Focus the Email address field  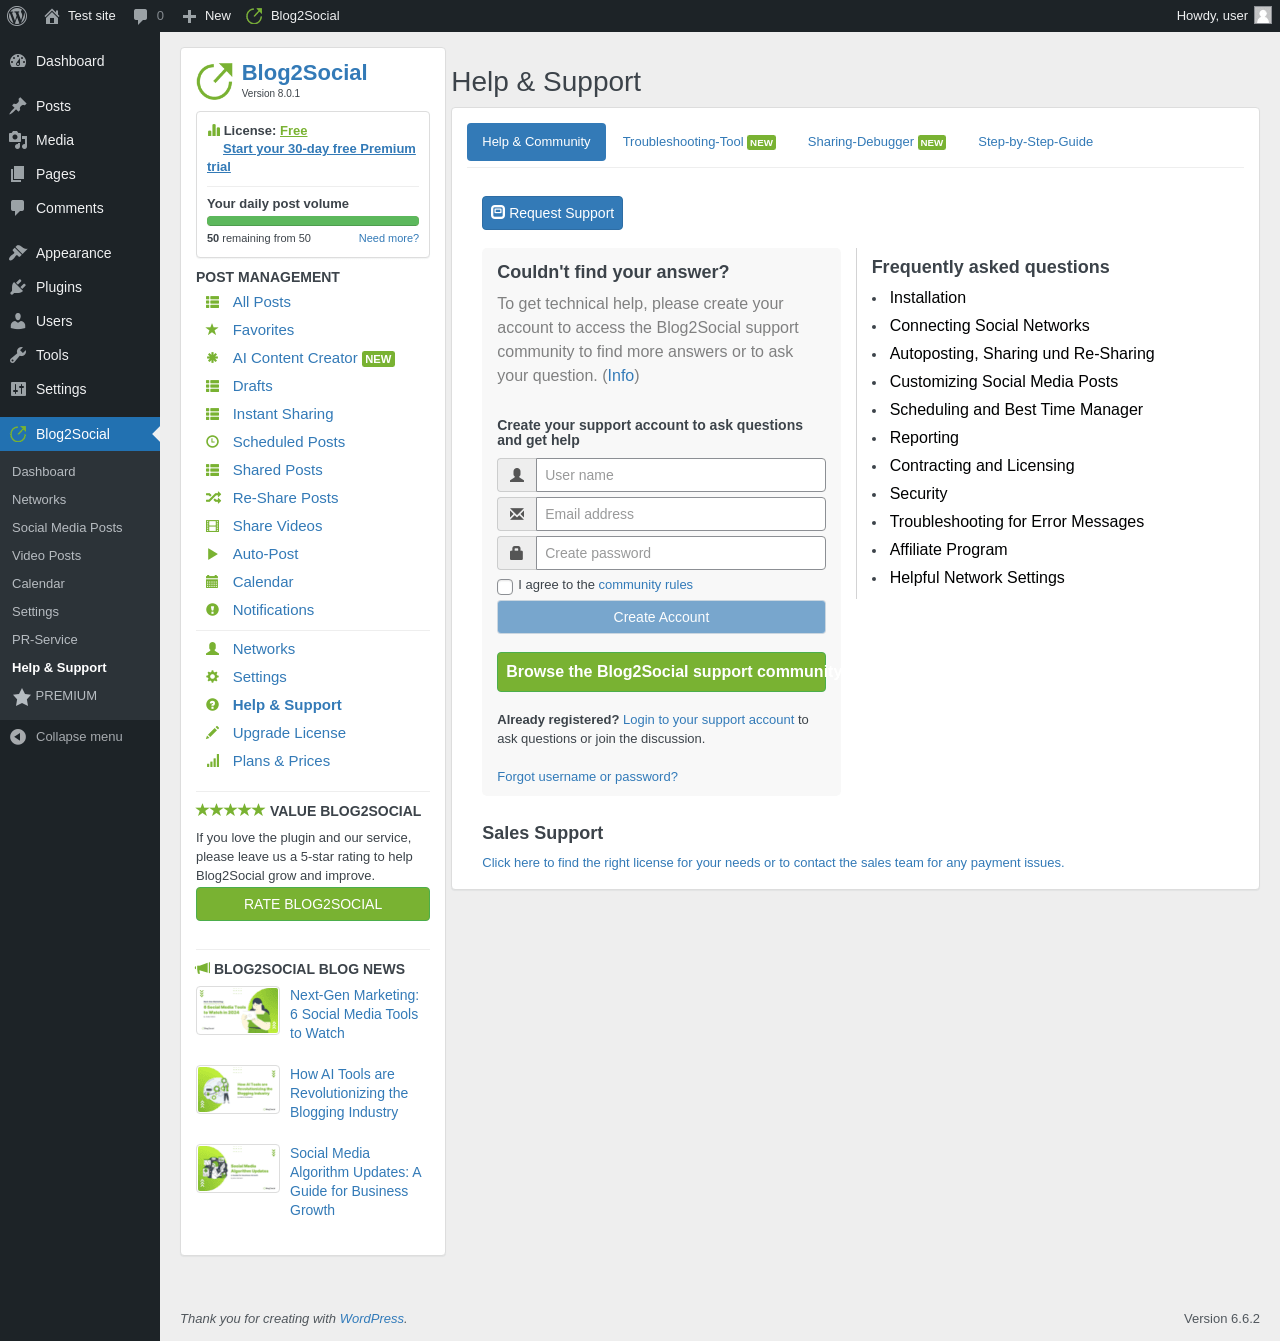(680, 514)
